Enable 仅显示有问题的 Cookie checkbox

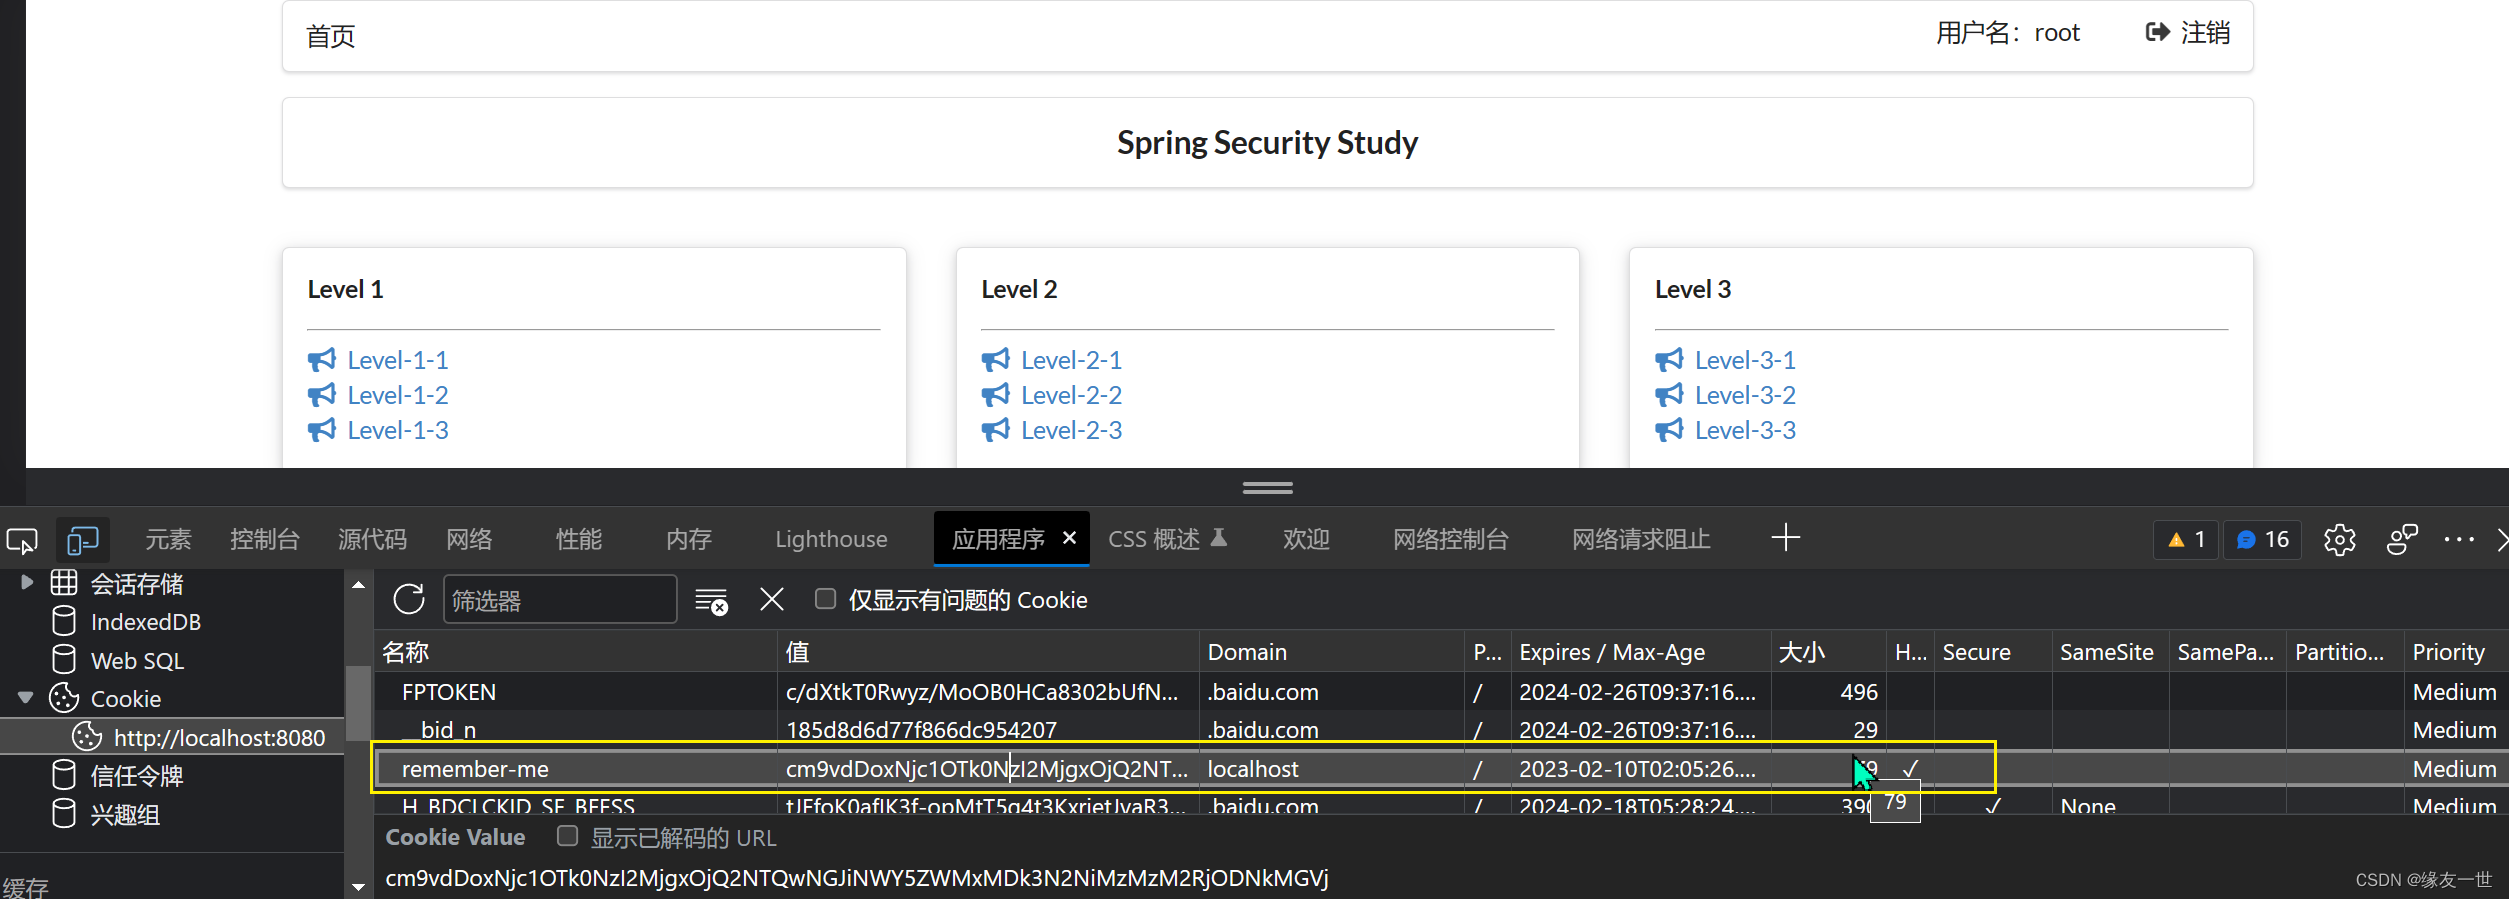[x=825, y=599]
